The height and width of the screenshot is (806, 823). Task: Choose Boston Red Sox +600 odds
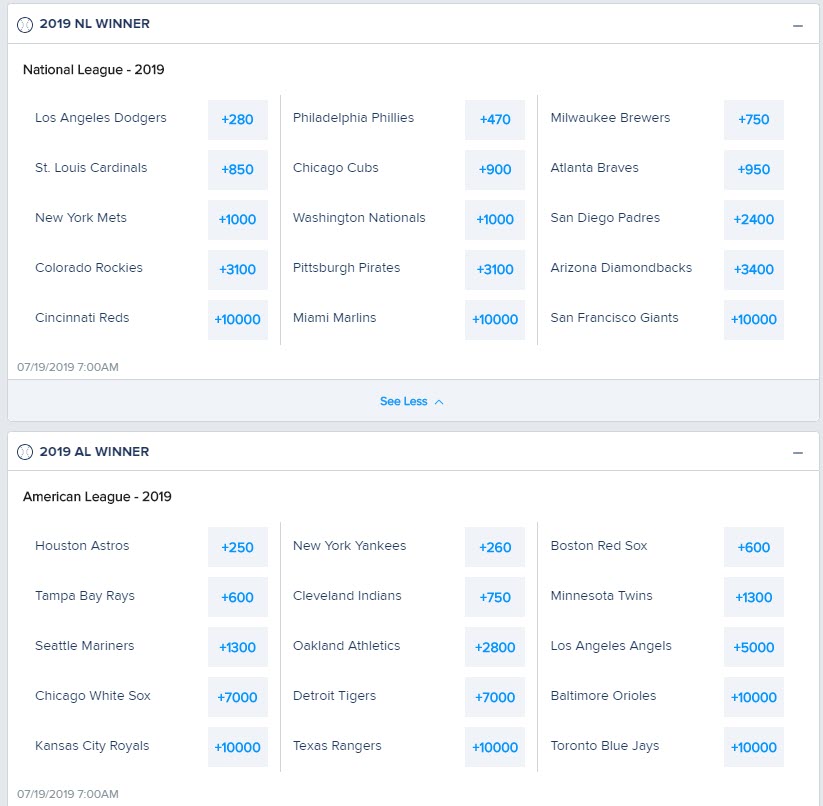coord(754,547)
